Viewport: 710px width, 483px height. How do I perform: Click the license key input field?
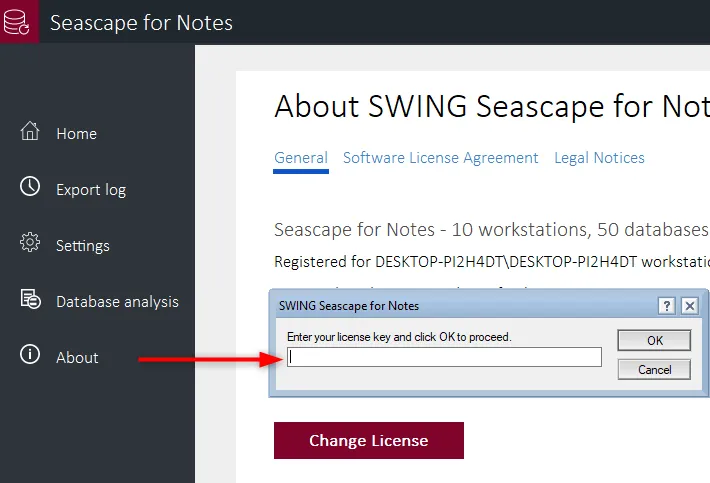[444, 357]
